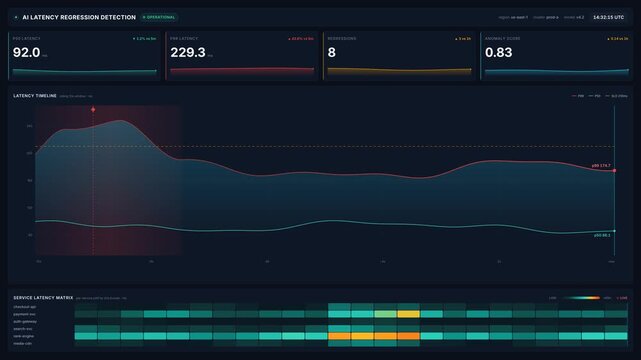Click the 14:32:15 UTC clock
Image resolution: width=641 pixels, height=360 pixels.
tap(608, 18)
